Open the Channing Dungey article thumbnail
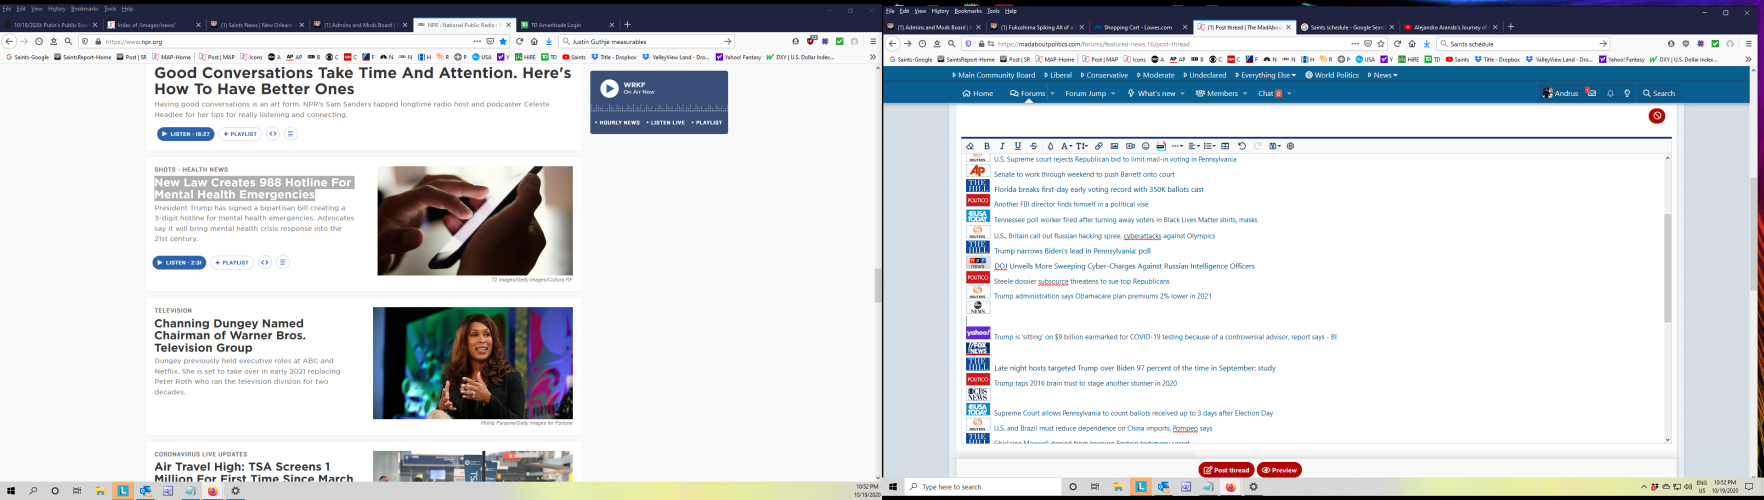This screenshot has height=500, width=1764. point(473,363)
